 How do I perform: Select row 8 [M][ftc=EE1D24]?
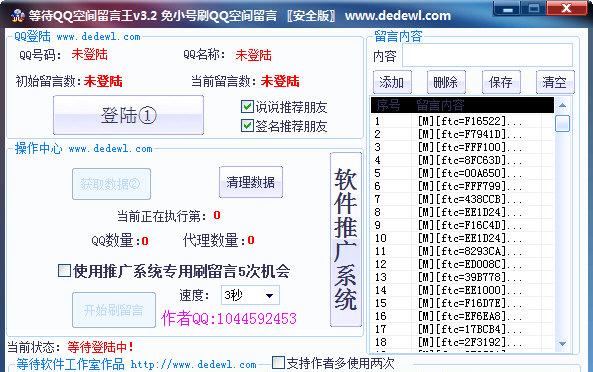click(462, 212)
